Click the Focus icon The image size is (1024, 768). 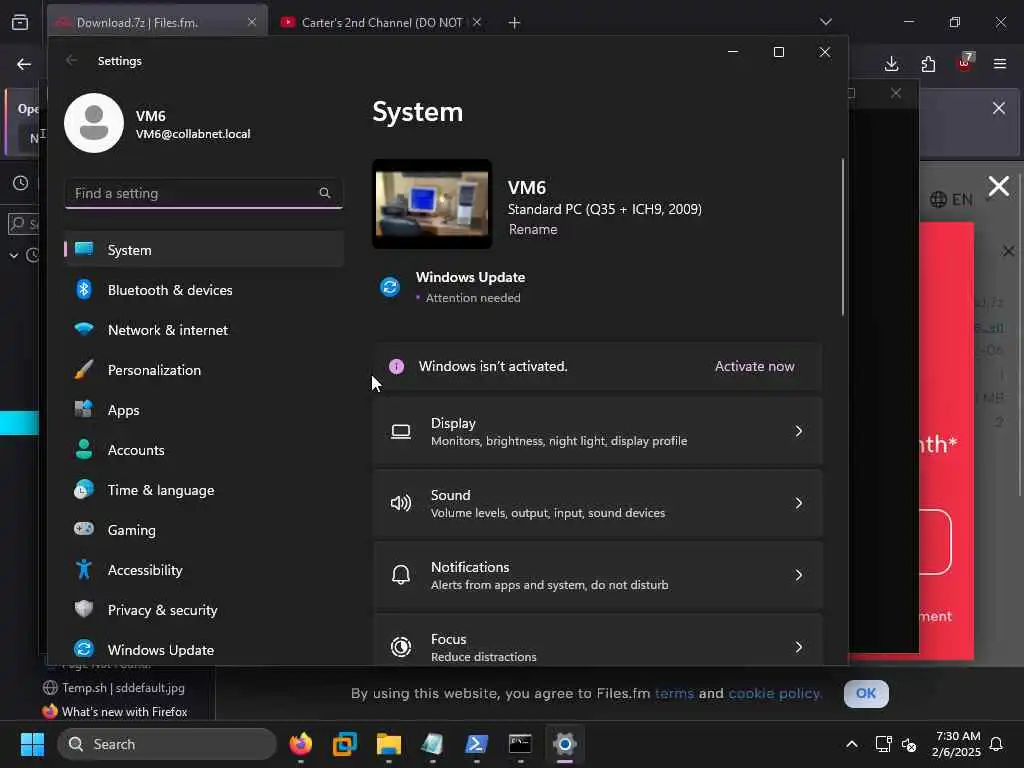[x=401, y=647]
